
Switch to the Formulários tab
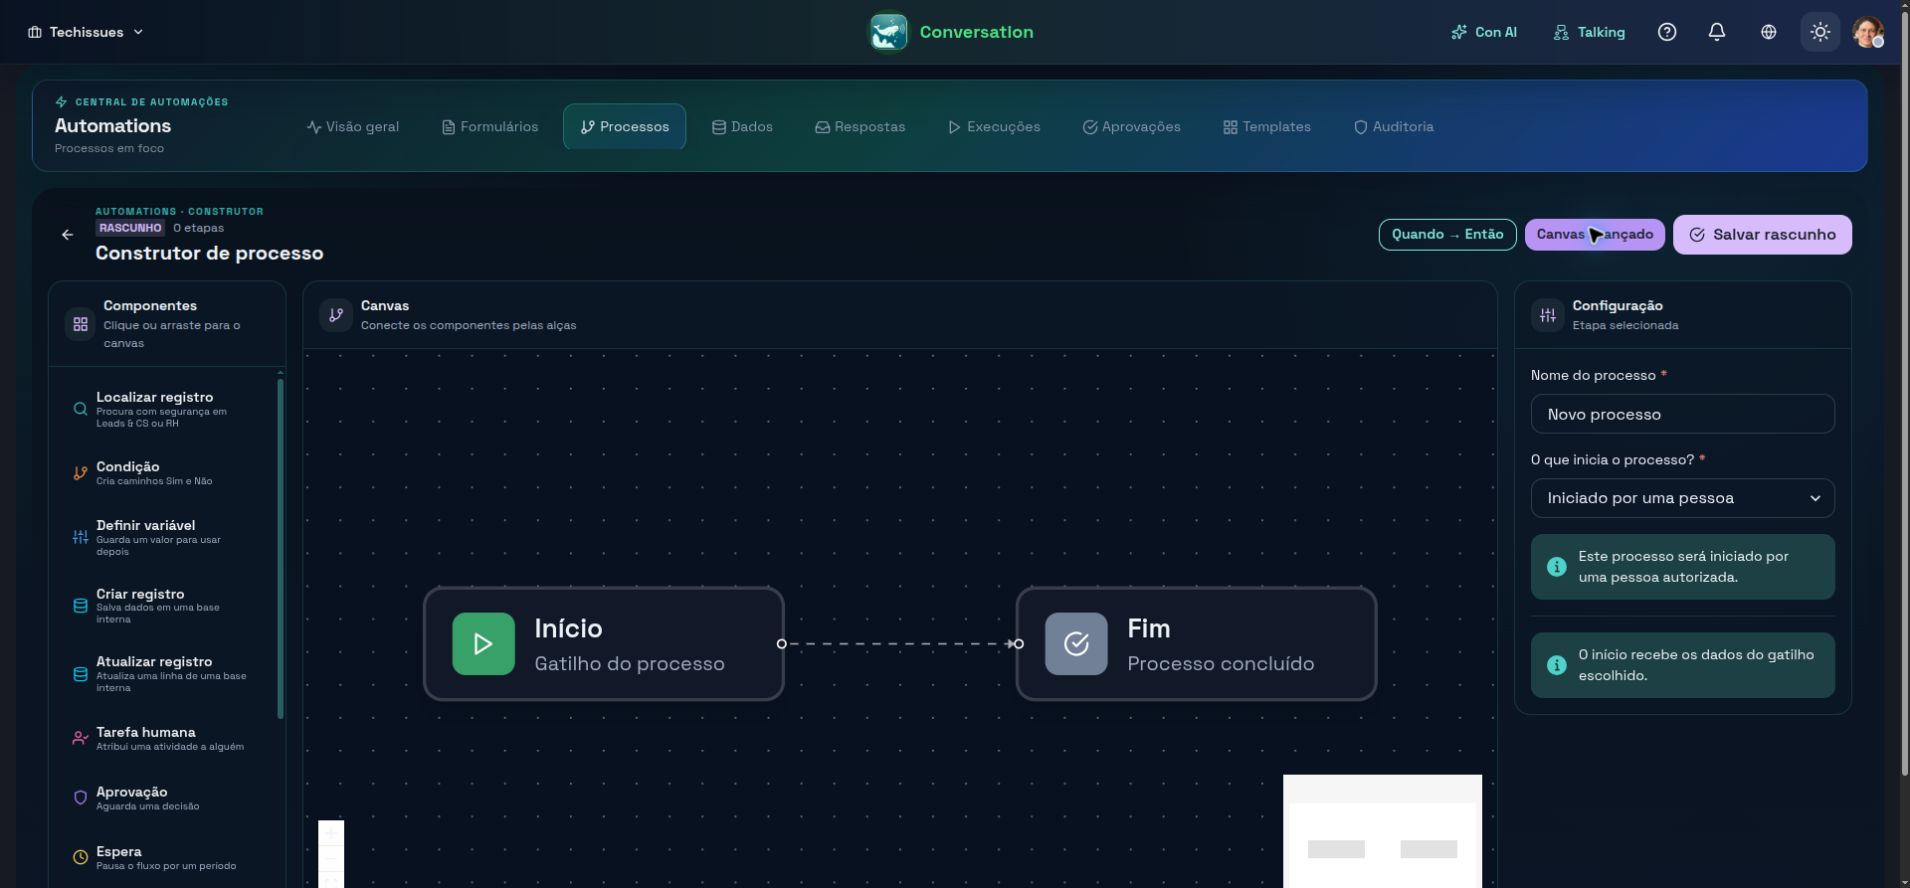(x=490, y=127)
